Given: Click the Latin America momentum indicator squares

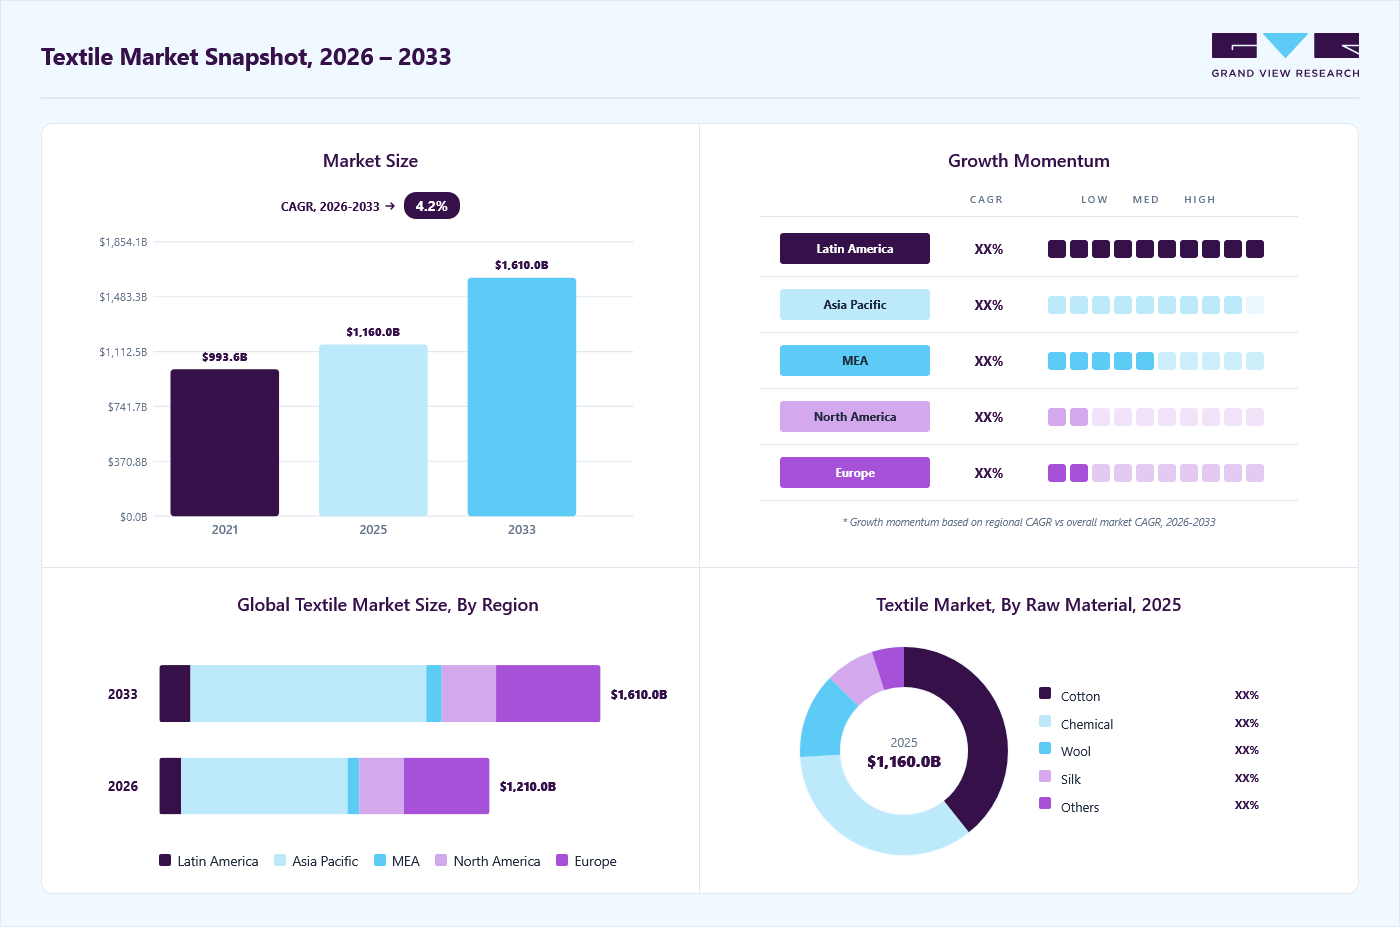Looking at the screenshot, I should [x=1156, y=249].
